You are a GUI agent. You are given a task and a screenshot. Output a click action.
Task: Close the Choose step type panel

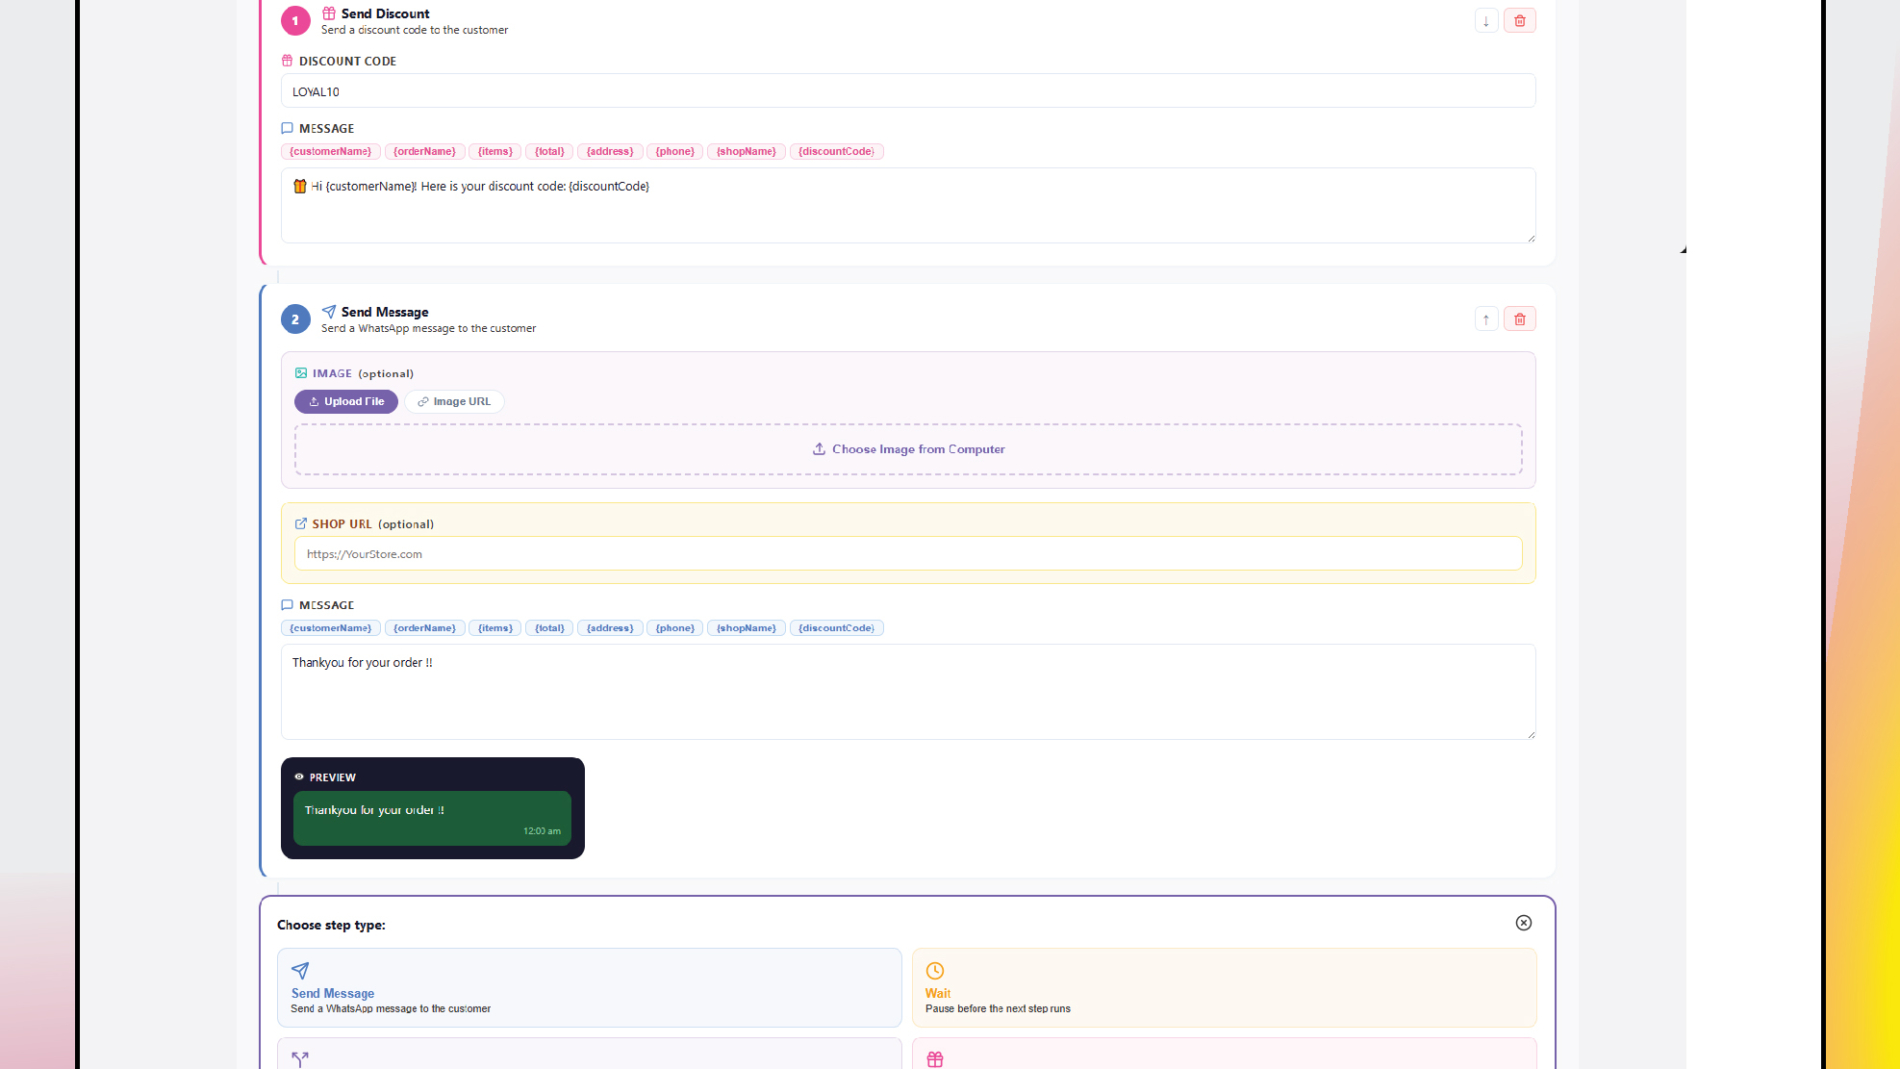(1523, 923)
